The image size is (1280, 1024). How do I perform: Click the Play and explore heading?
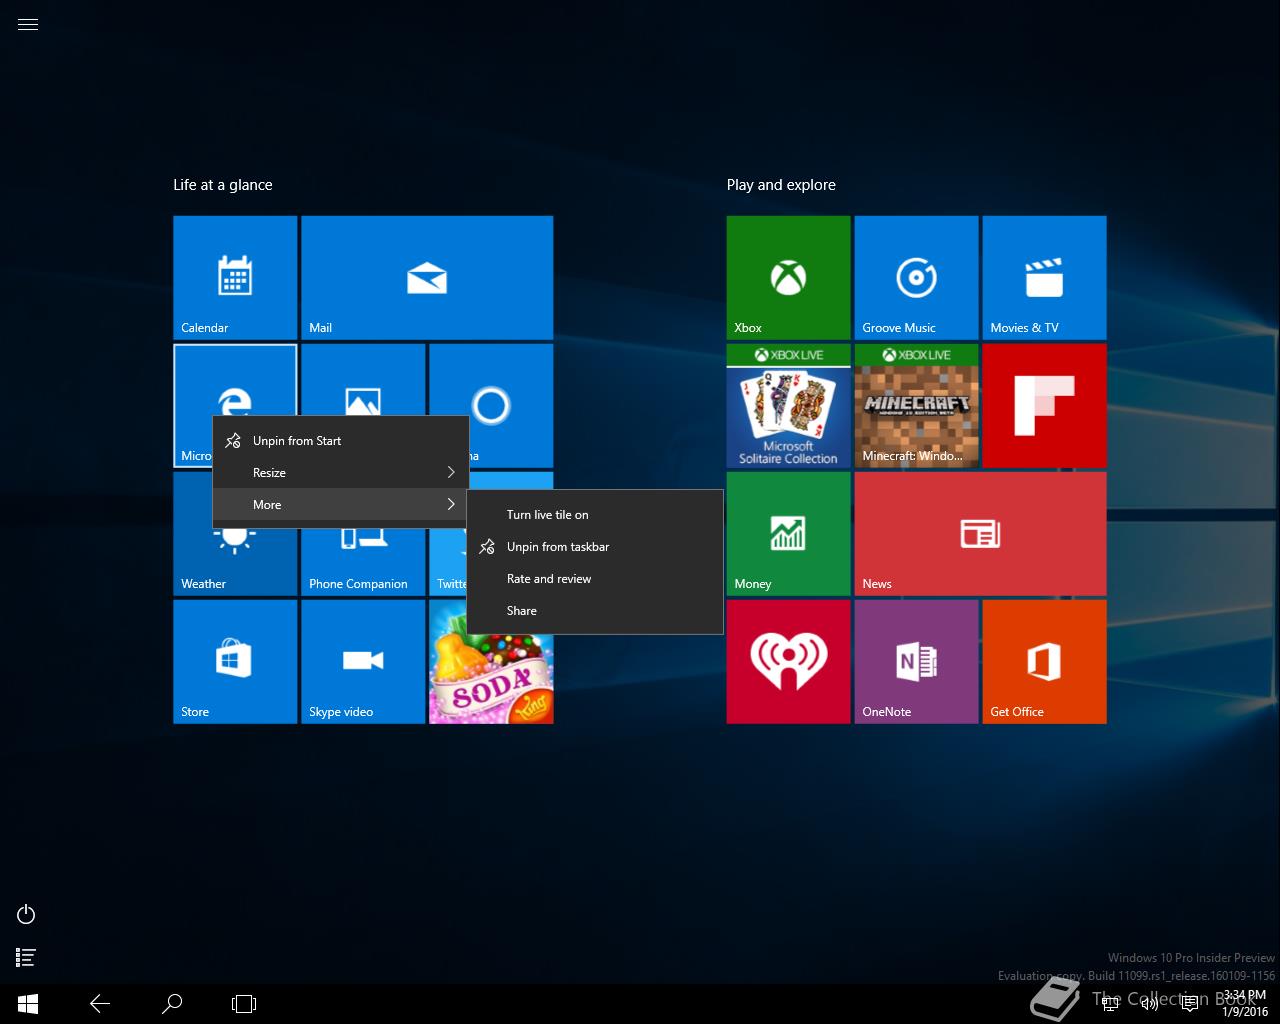click(x=781, y=185)
